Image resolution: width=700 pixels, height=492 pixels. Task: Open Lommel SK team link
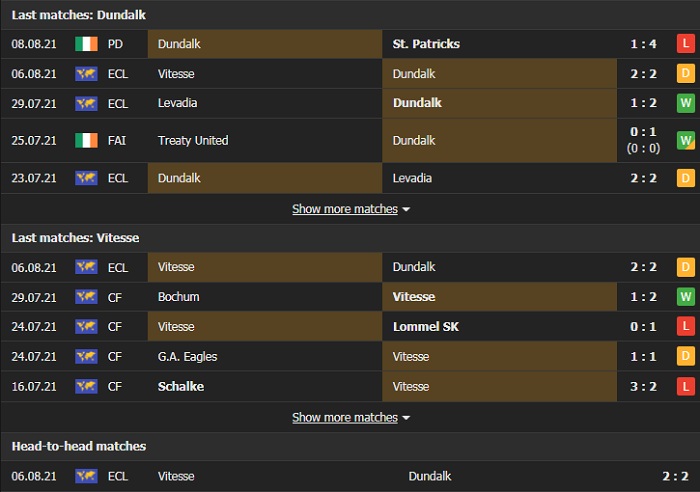[426, 327]
